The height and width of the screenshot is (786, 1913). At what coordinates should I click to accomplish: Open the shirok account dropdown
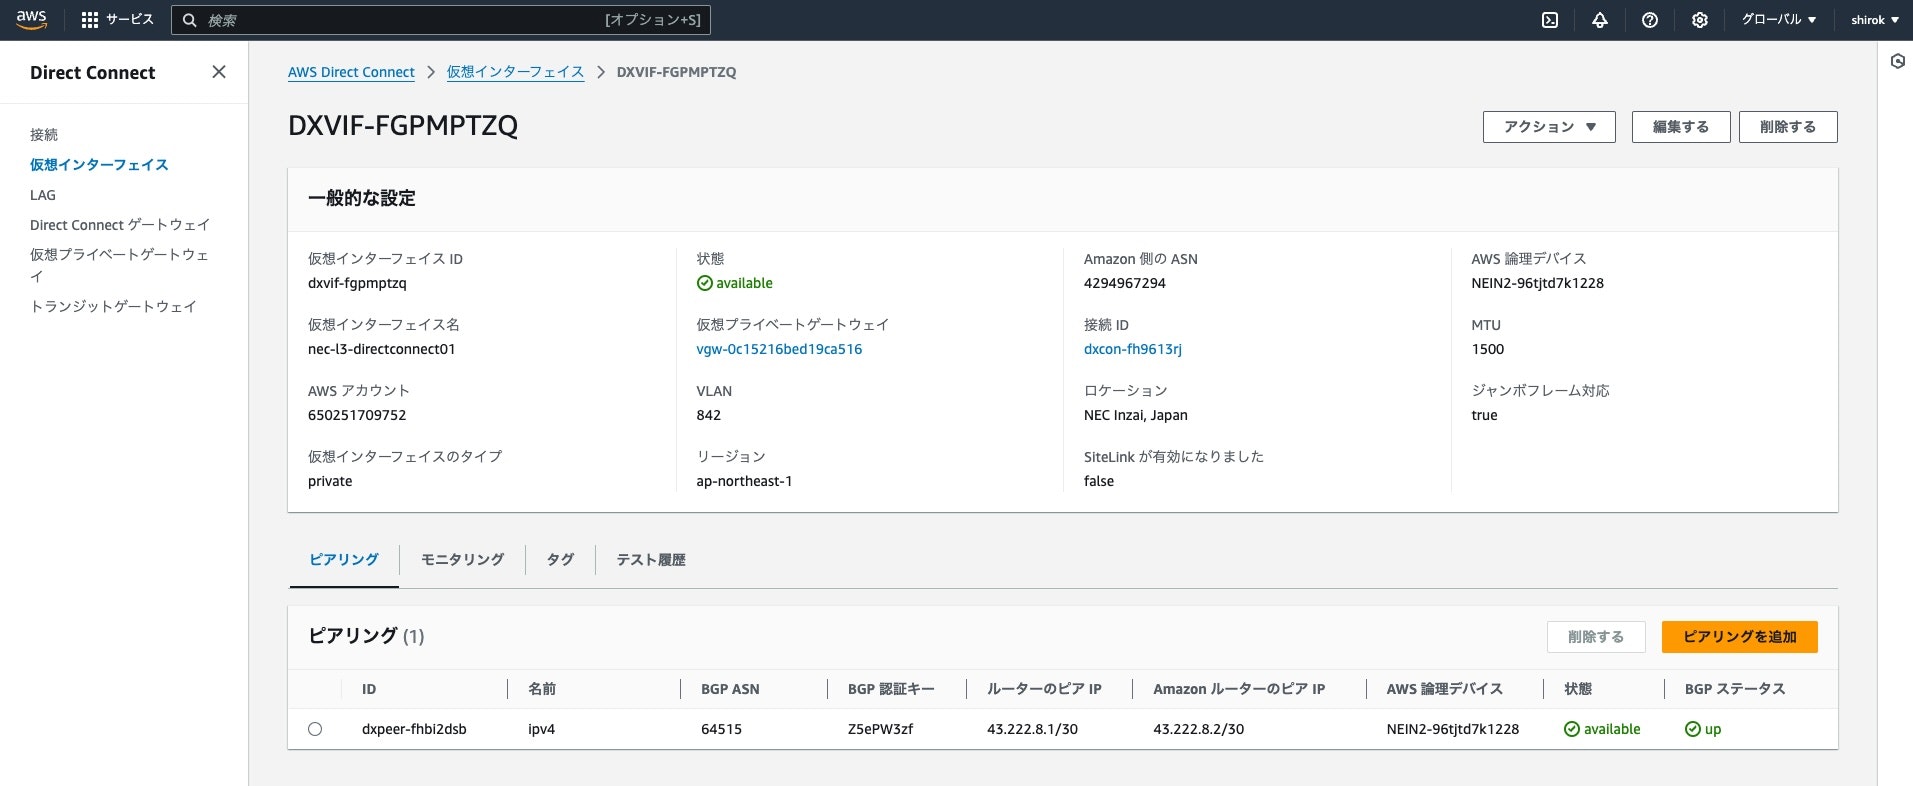1875,20
